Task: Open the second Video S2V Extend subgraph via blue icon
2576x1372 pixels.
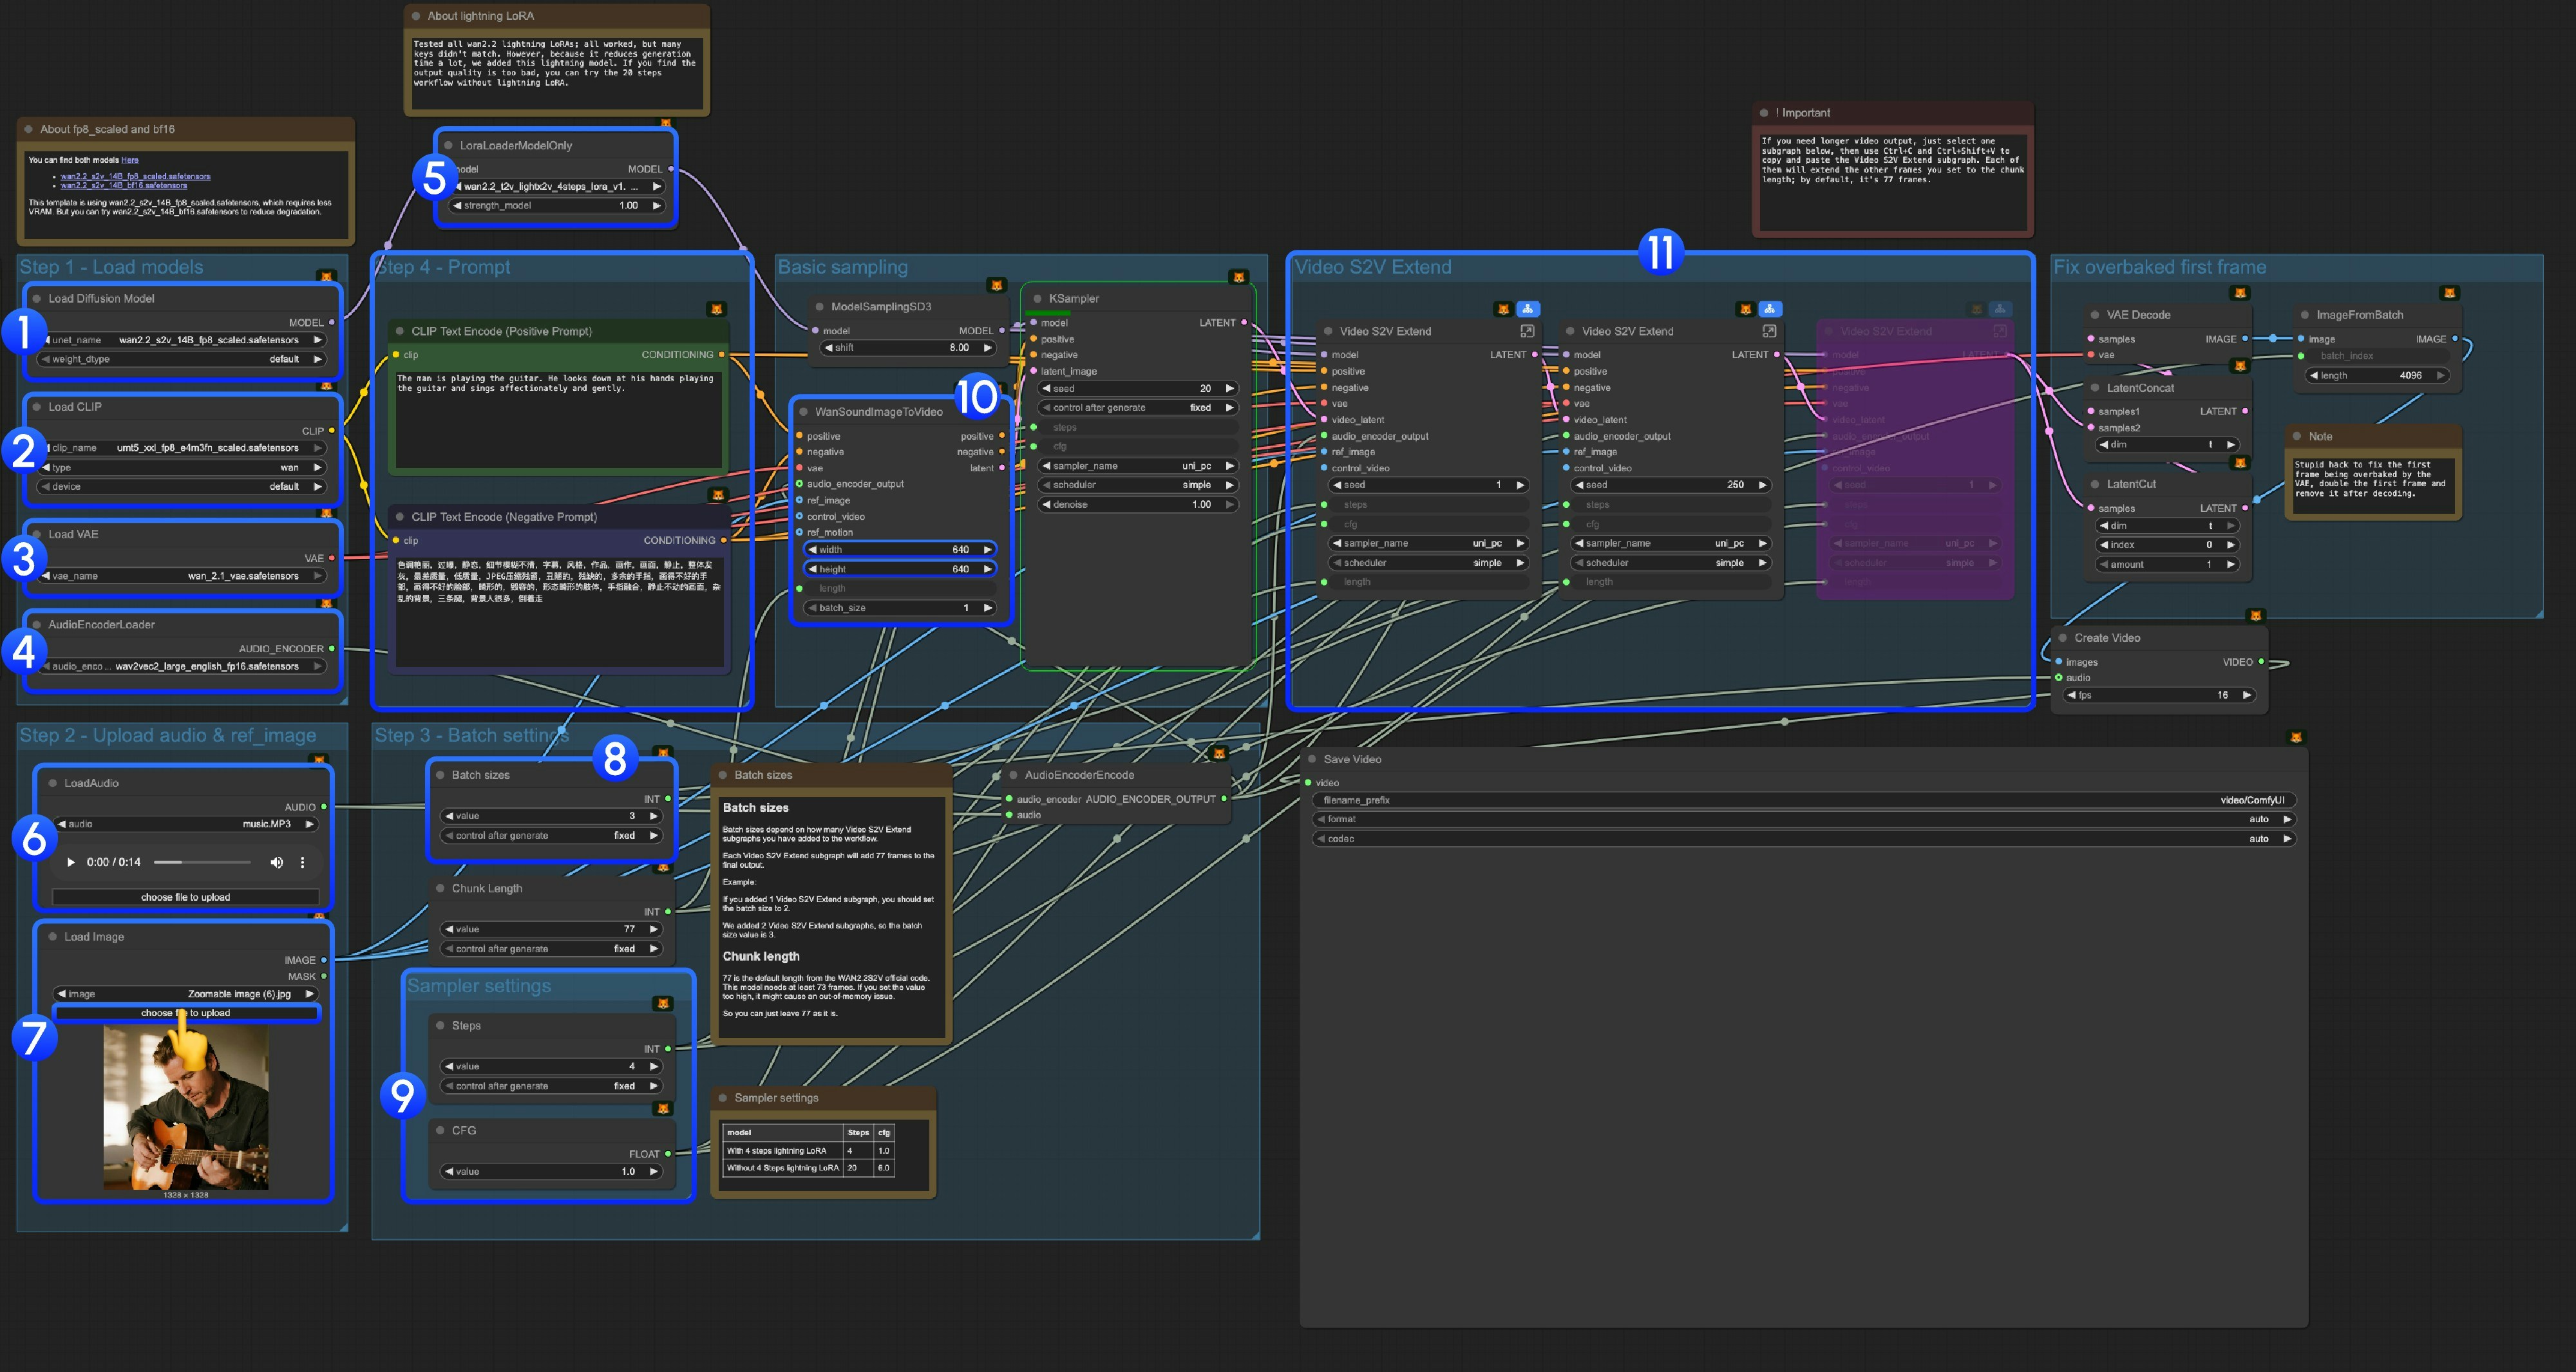Action: click(1770, 309)
